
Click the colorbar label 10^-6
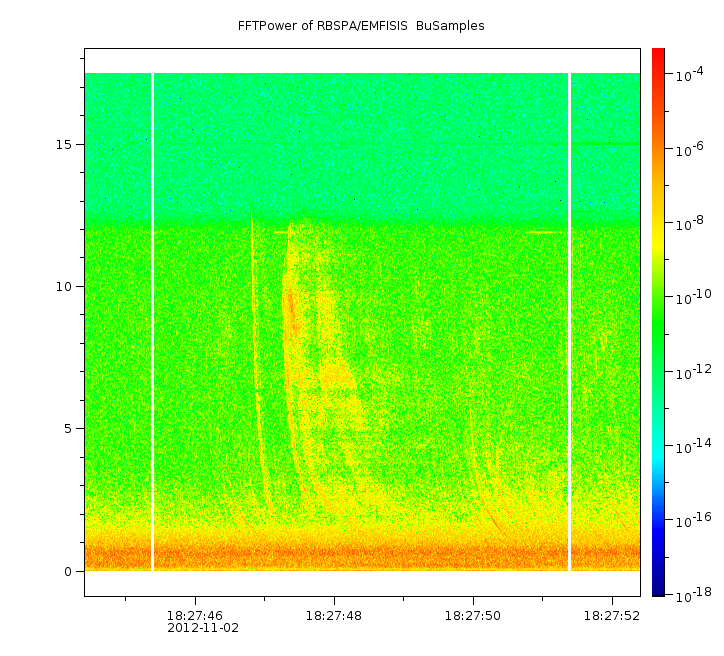pyautogui.click(x=689, y=149)
